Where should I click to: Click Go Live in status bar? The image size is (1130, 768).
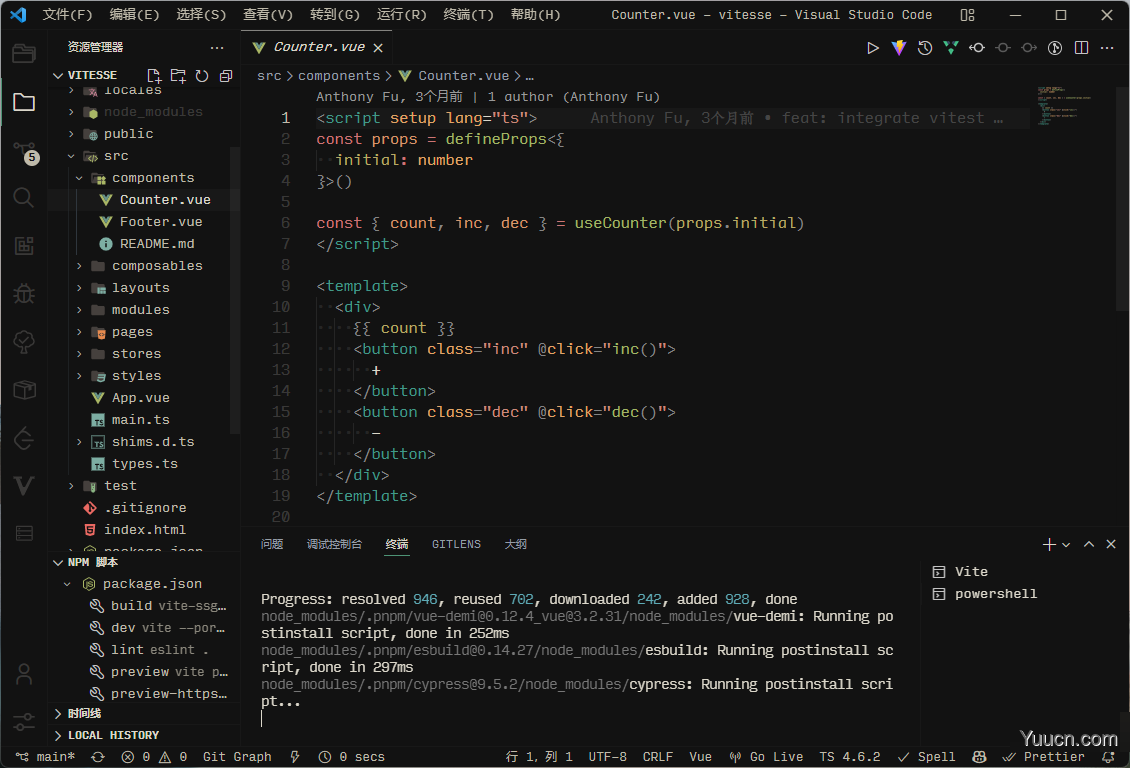click(x=766, y=757)
